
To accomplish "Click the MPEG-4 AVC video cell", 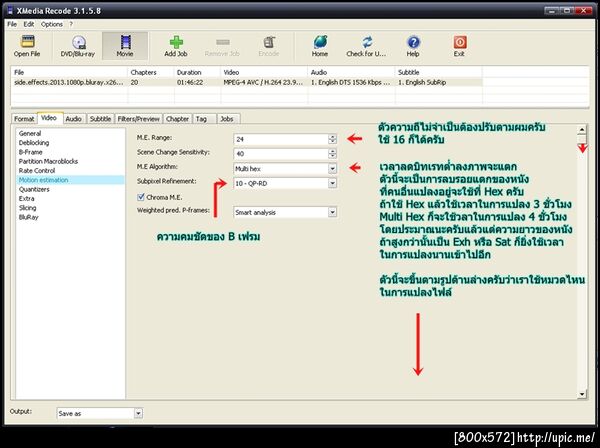I will click(263, 82).
